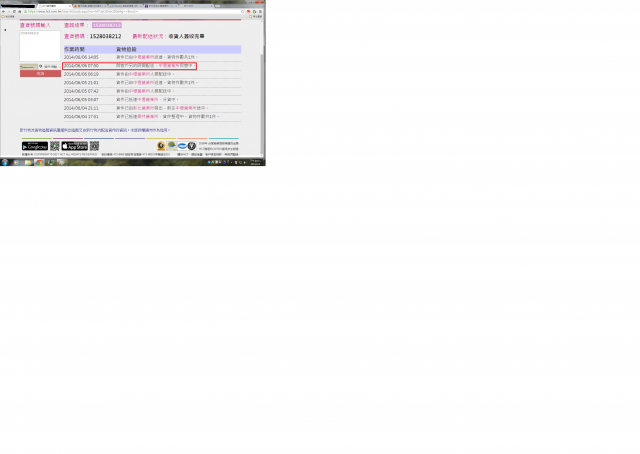Screen dimensions: 640x454
Task: Click the red extension icon beside the bookmark star
Action: coord(249,11)
